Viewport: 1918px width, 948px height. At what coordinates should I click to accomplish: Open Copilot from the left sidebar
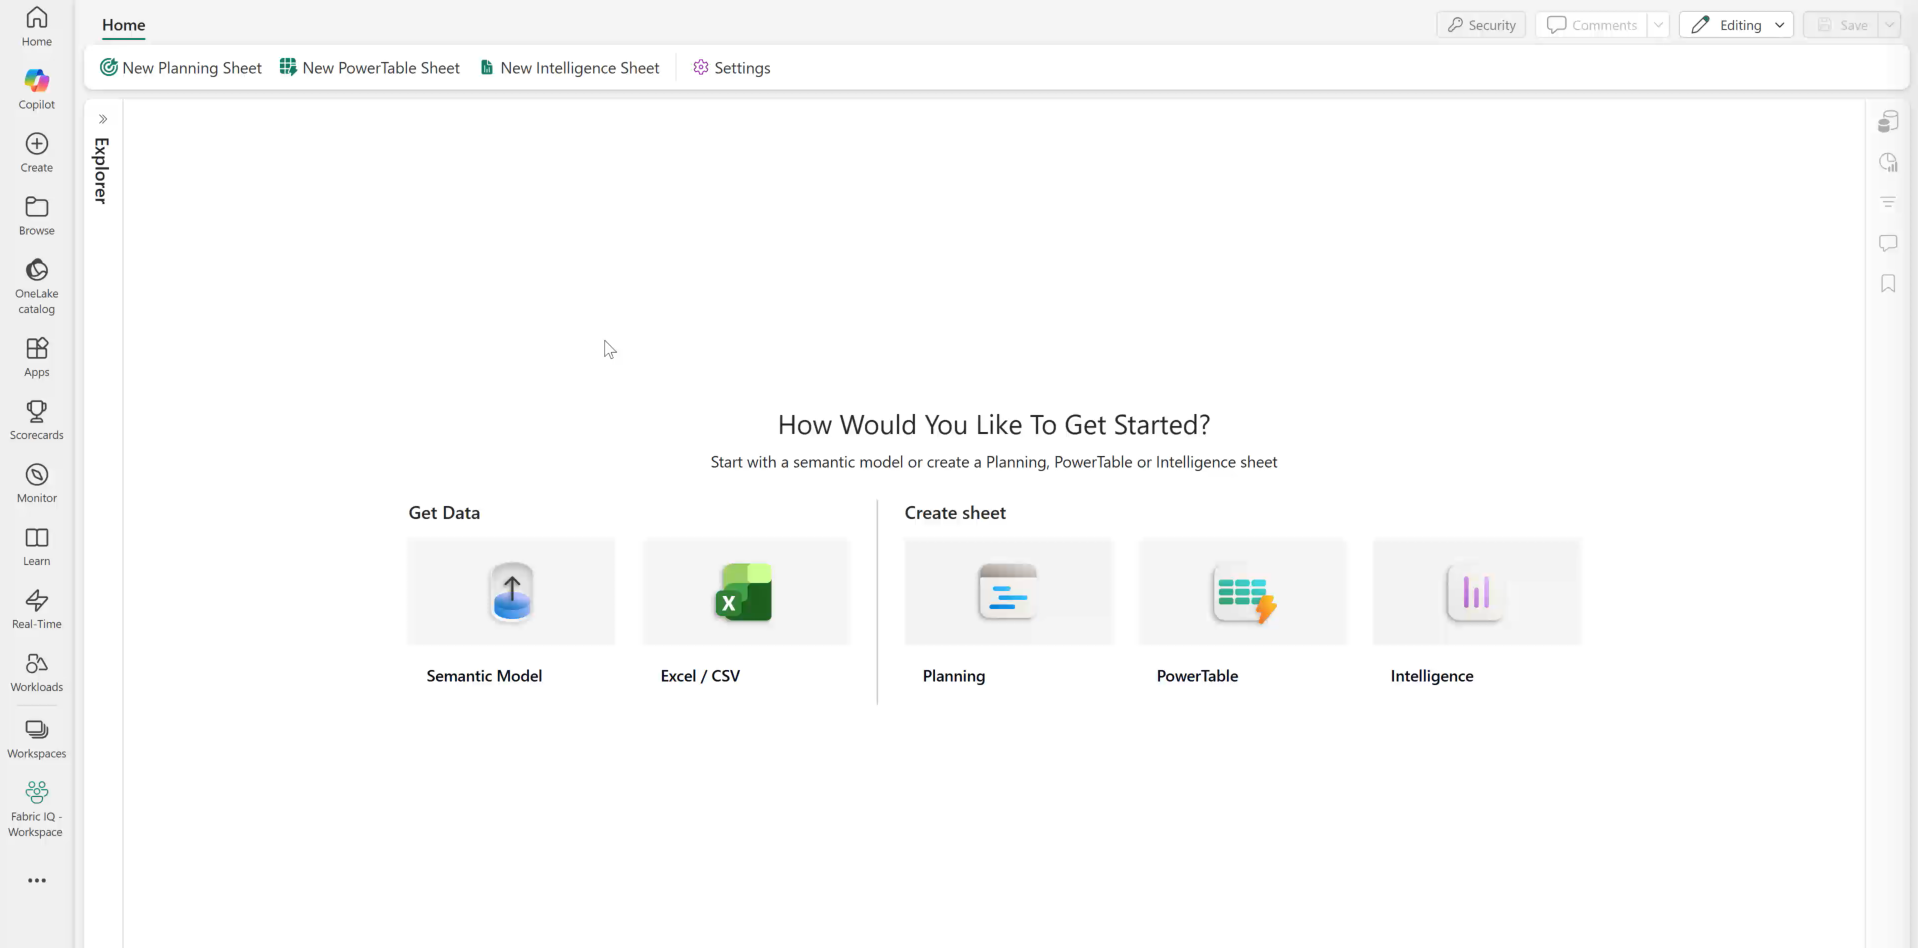click(x=36, y=88)
